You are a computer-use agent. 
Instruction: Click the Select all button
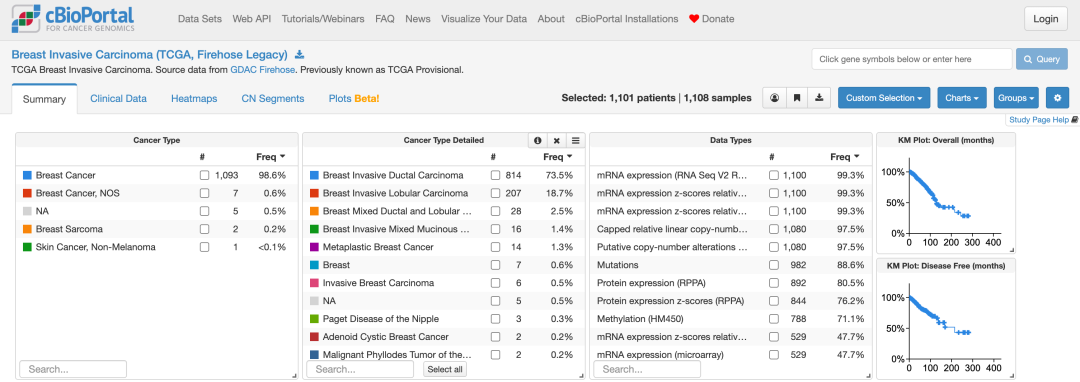[444, 369]
